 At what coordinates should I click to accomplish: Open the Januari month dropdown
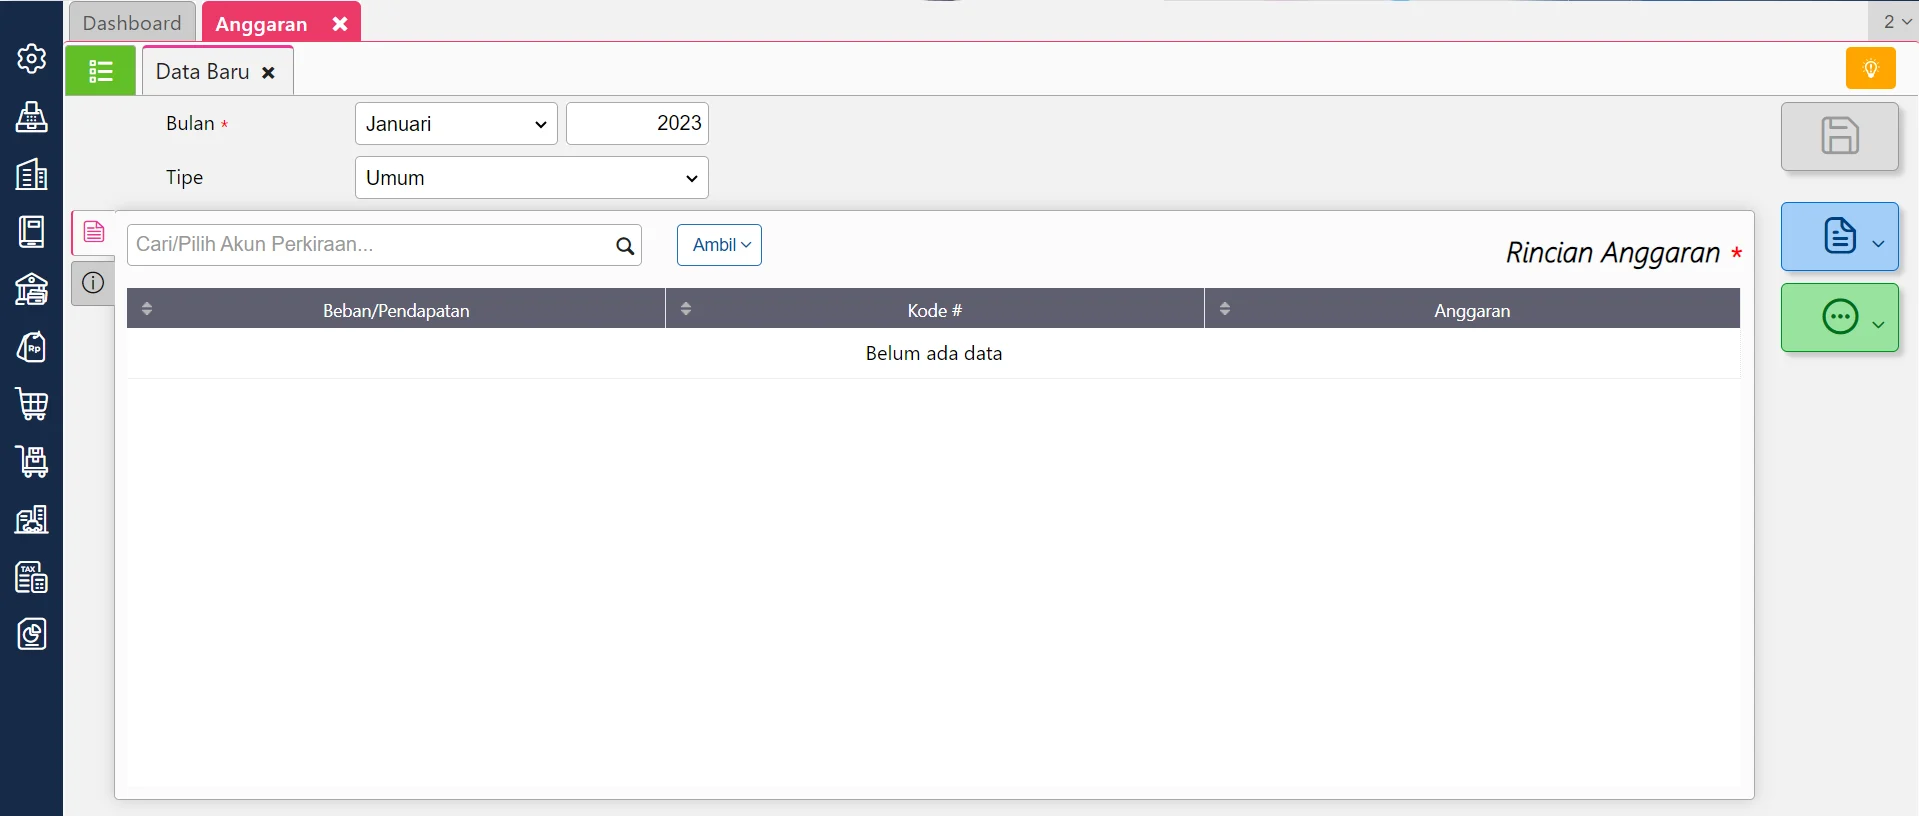[x=455, y=124]
